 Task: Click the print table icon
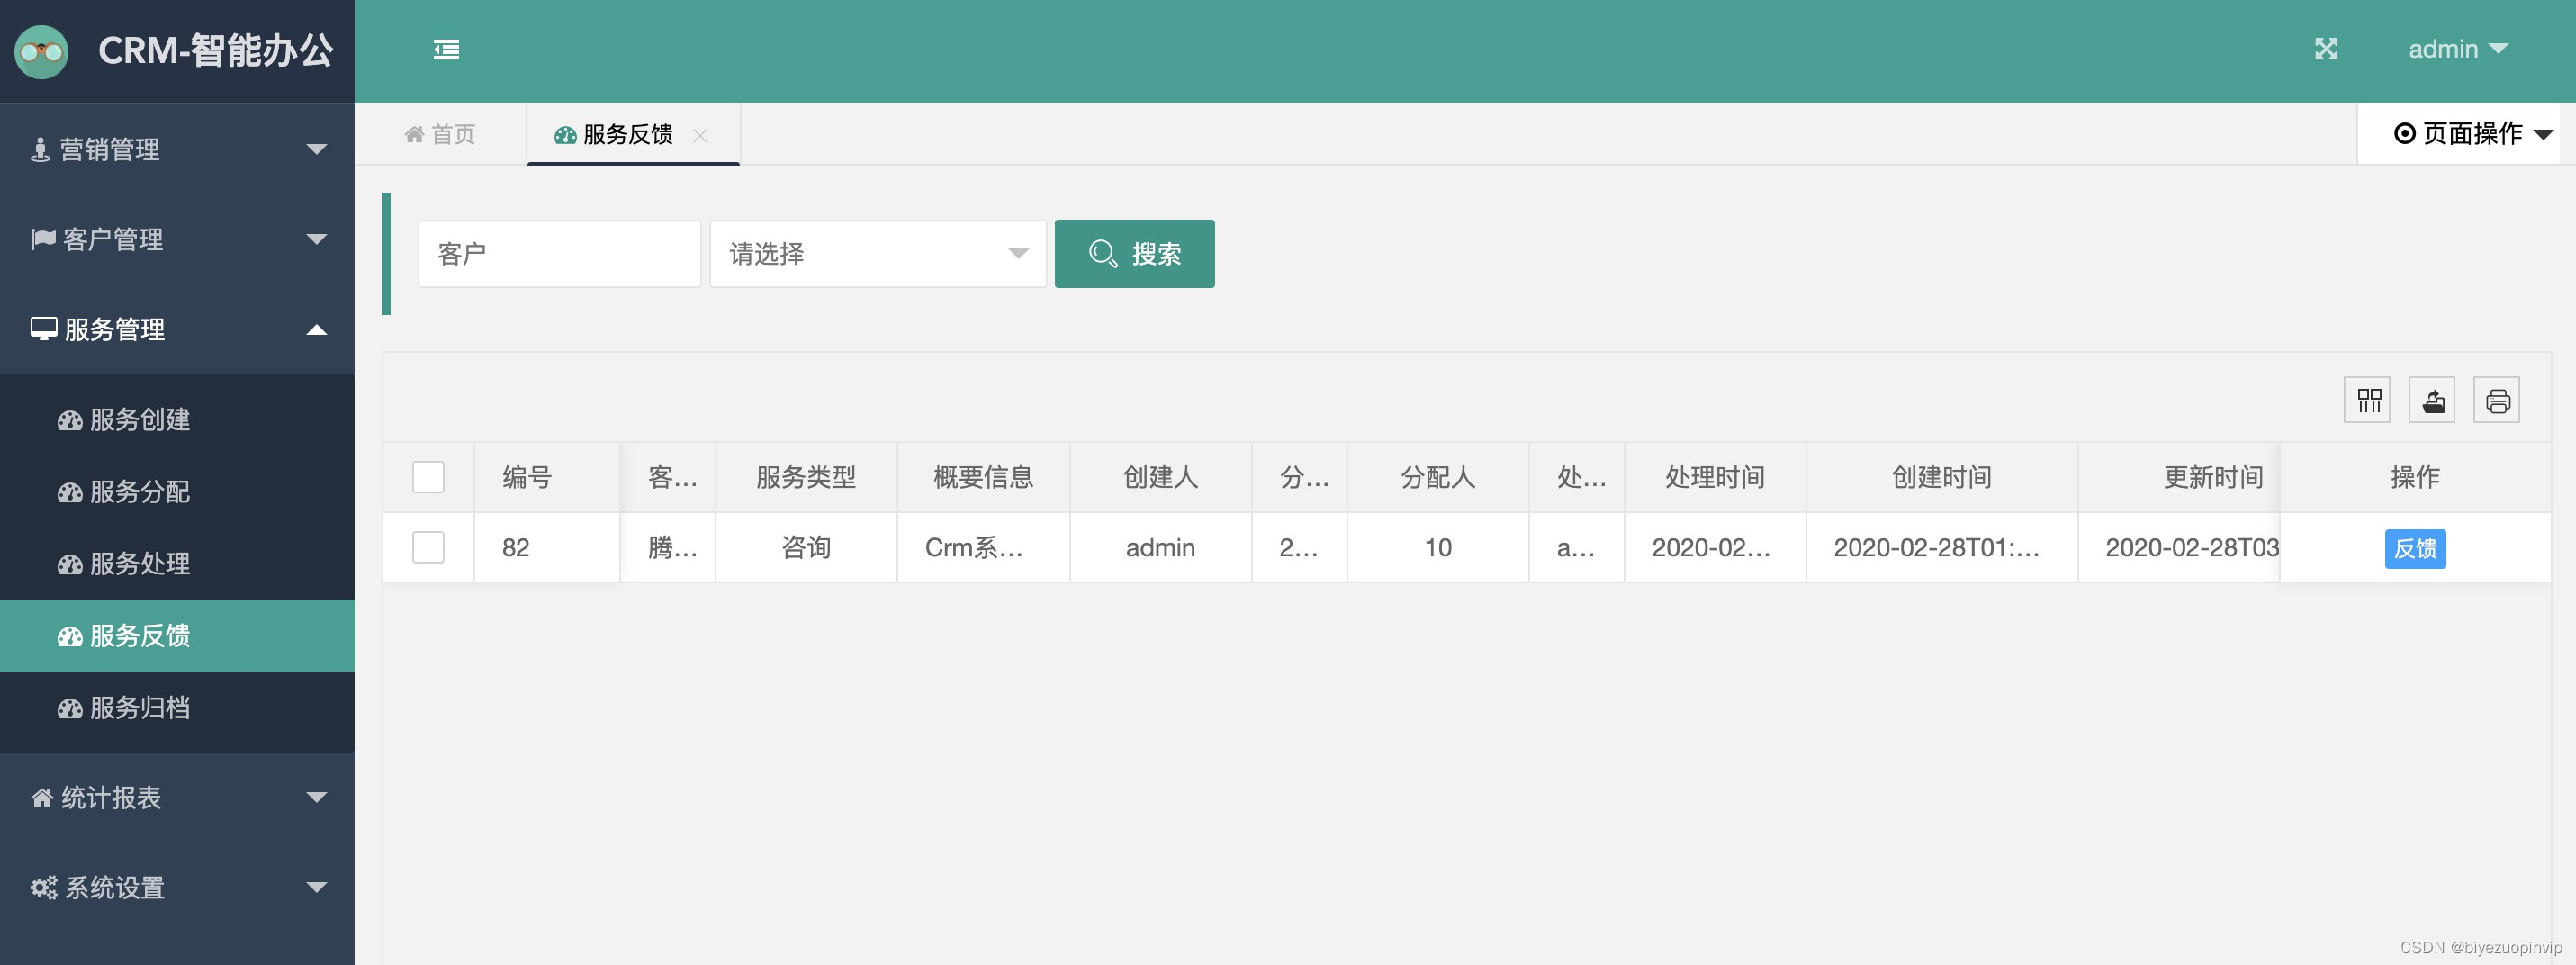(x=2497, y=400)
